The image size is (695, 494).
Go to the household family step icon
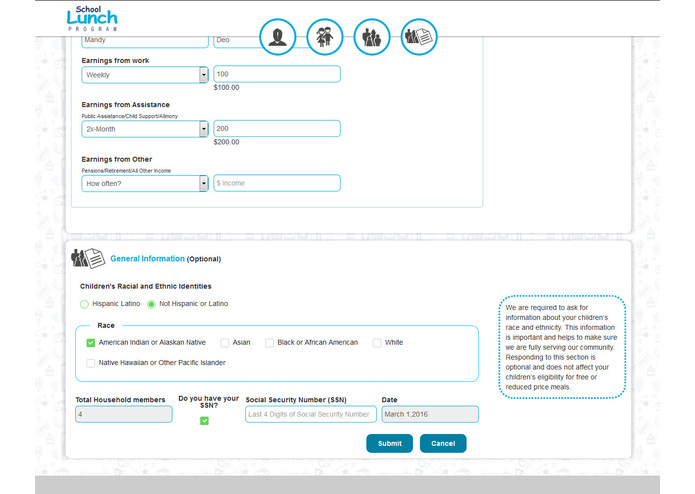(x=372, y=37)
